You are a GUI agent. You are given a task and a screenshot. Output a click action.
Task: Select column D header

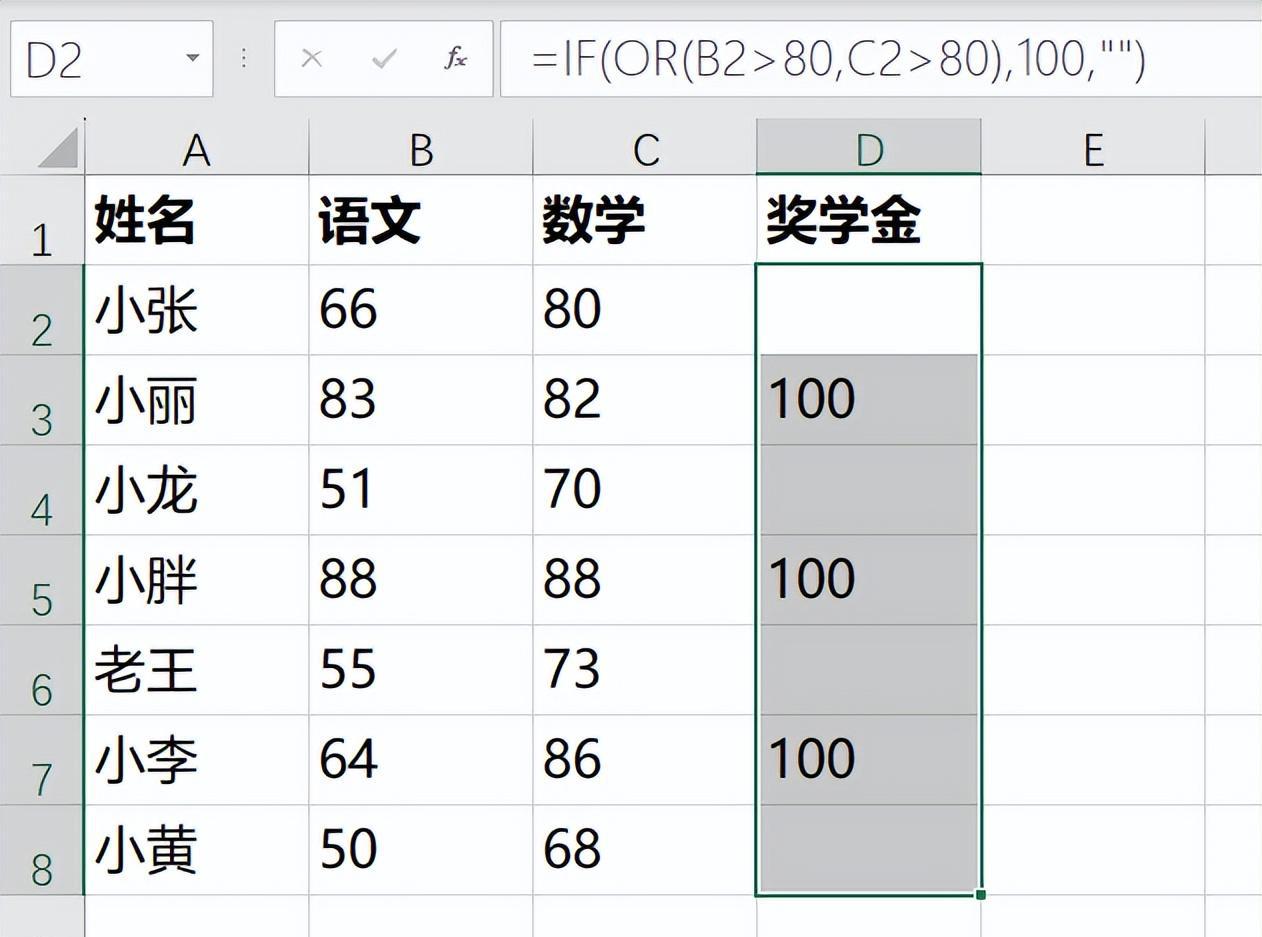[869, 148]
